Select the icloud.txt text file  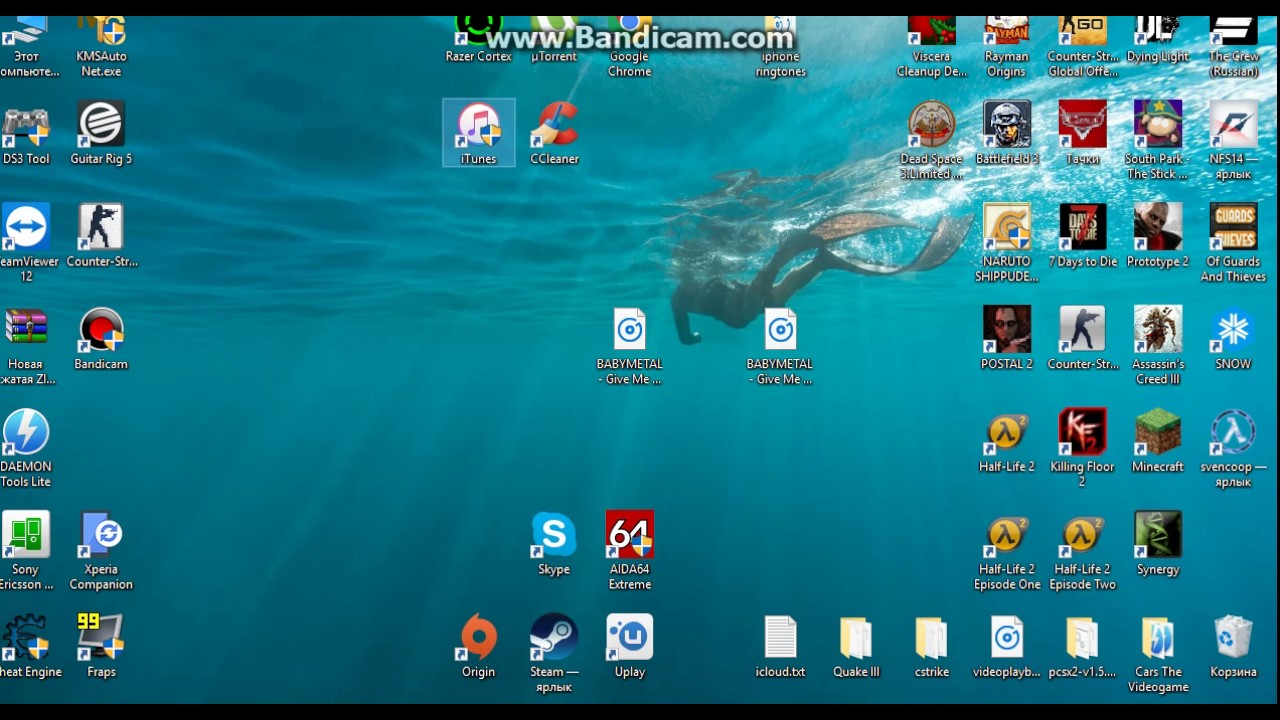780,637
